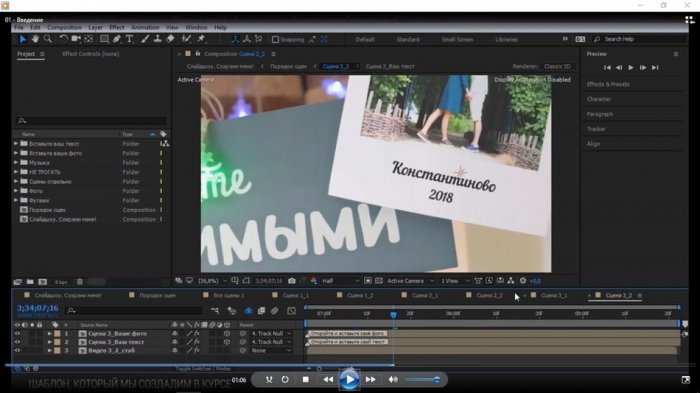Open the Half resolution dropdown

[x=341, y=281]
